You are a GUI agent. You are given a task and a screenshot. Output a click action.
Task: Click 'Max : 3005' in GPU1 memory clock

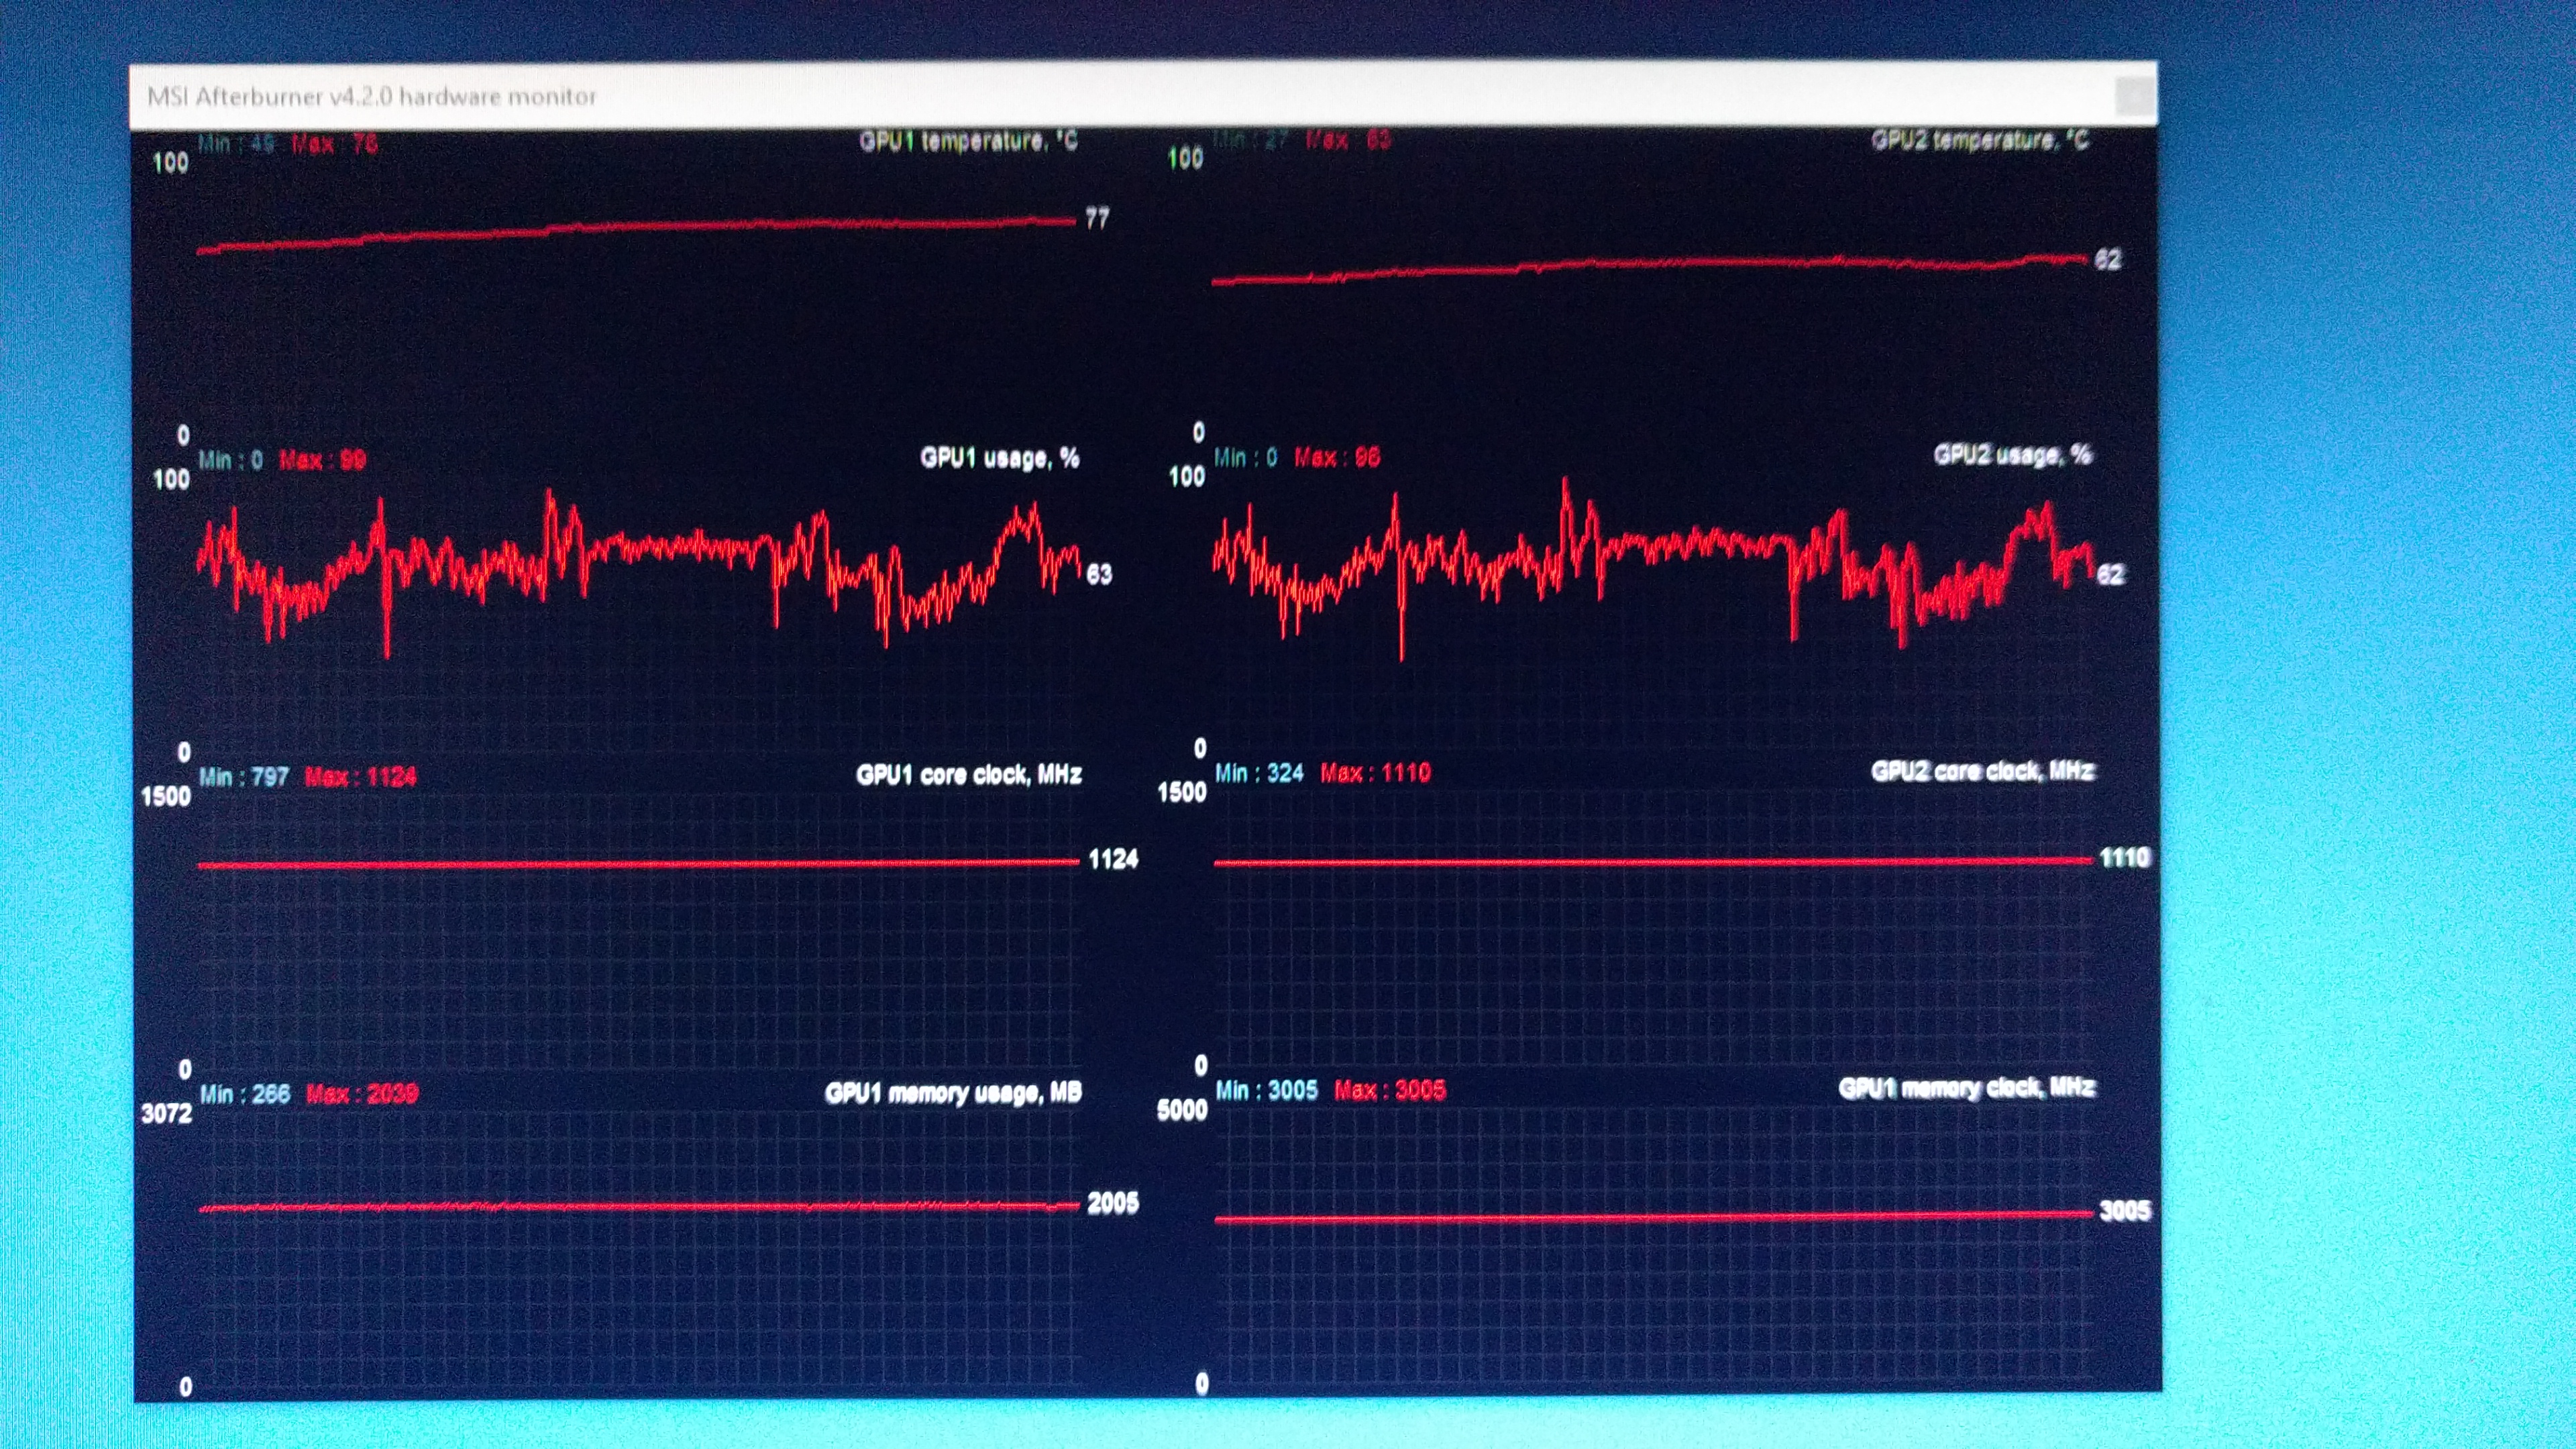point(1390,1090)
